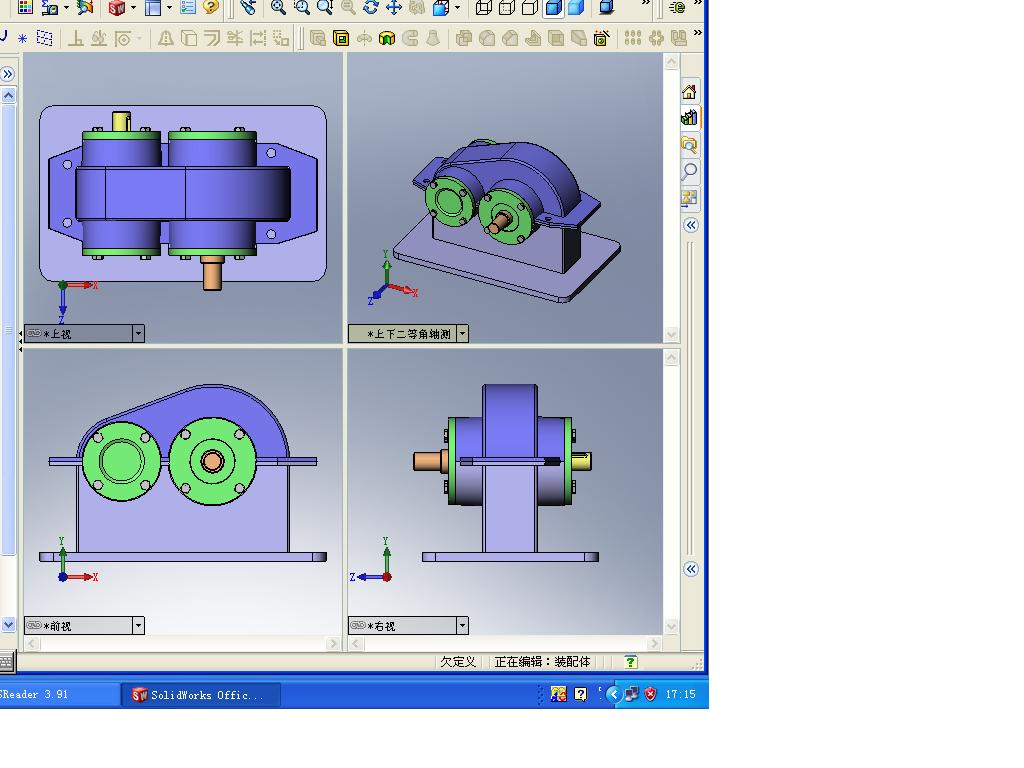Click the Rotate View icon
The height and width of the screenshot is (768, 1024).
coord(371,8)
